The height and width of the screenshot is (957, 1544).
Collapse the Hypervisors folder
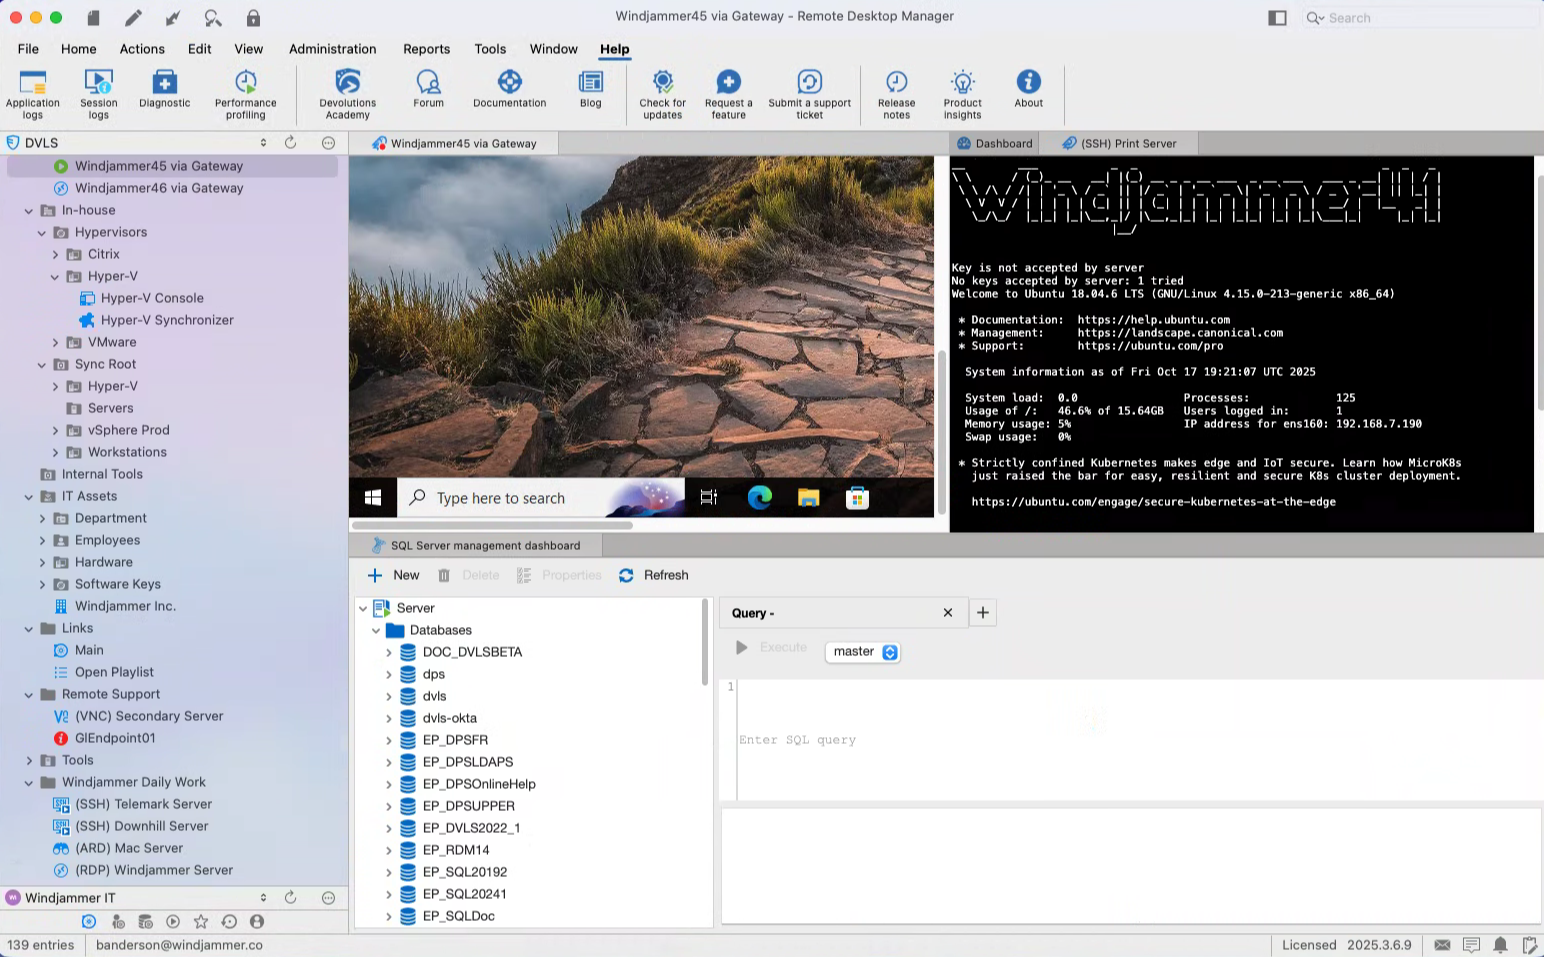42,233
